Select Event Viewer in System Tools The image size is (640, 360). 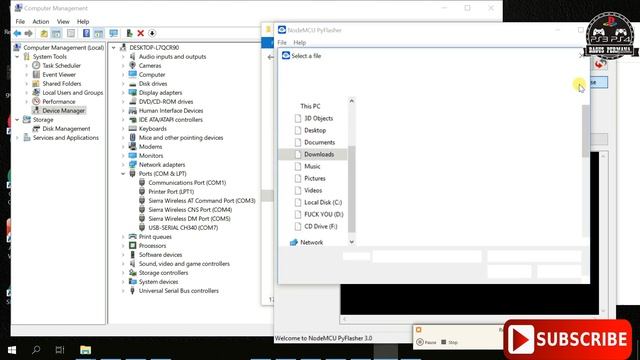pos(59,75)
